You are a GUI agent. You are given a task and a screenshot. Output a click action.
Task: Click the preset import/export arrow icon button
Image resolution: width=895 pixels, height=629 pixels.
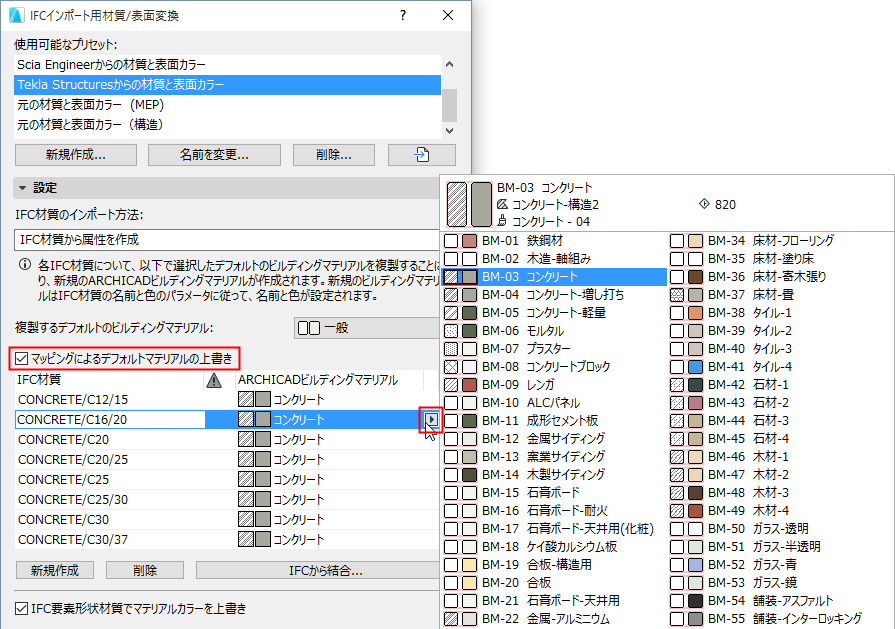click(x=420, y=154)
